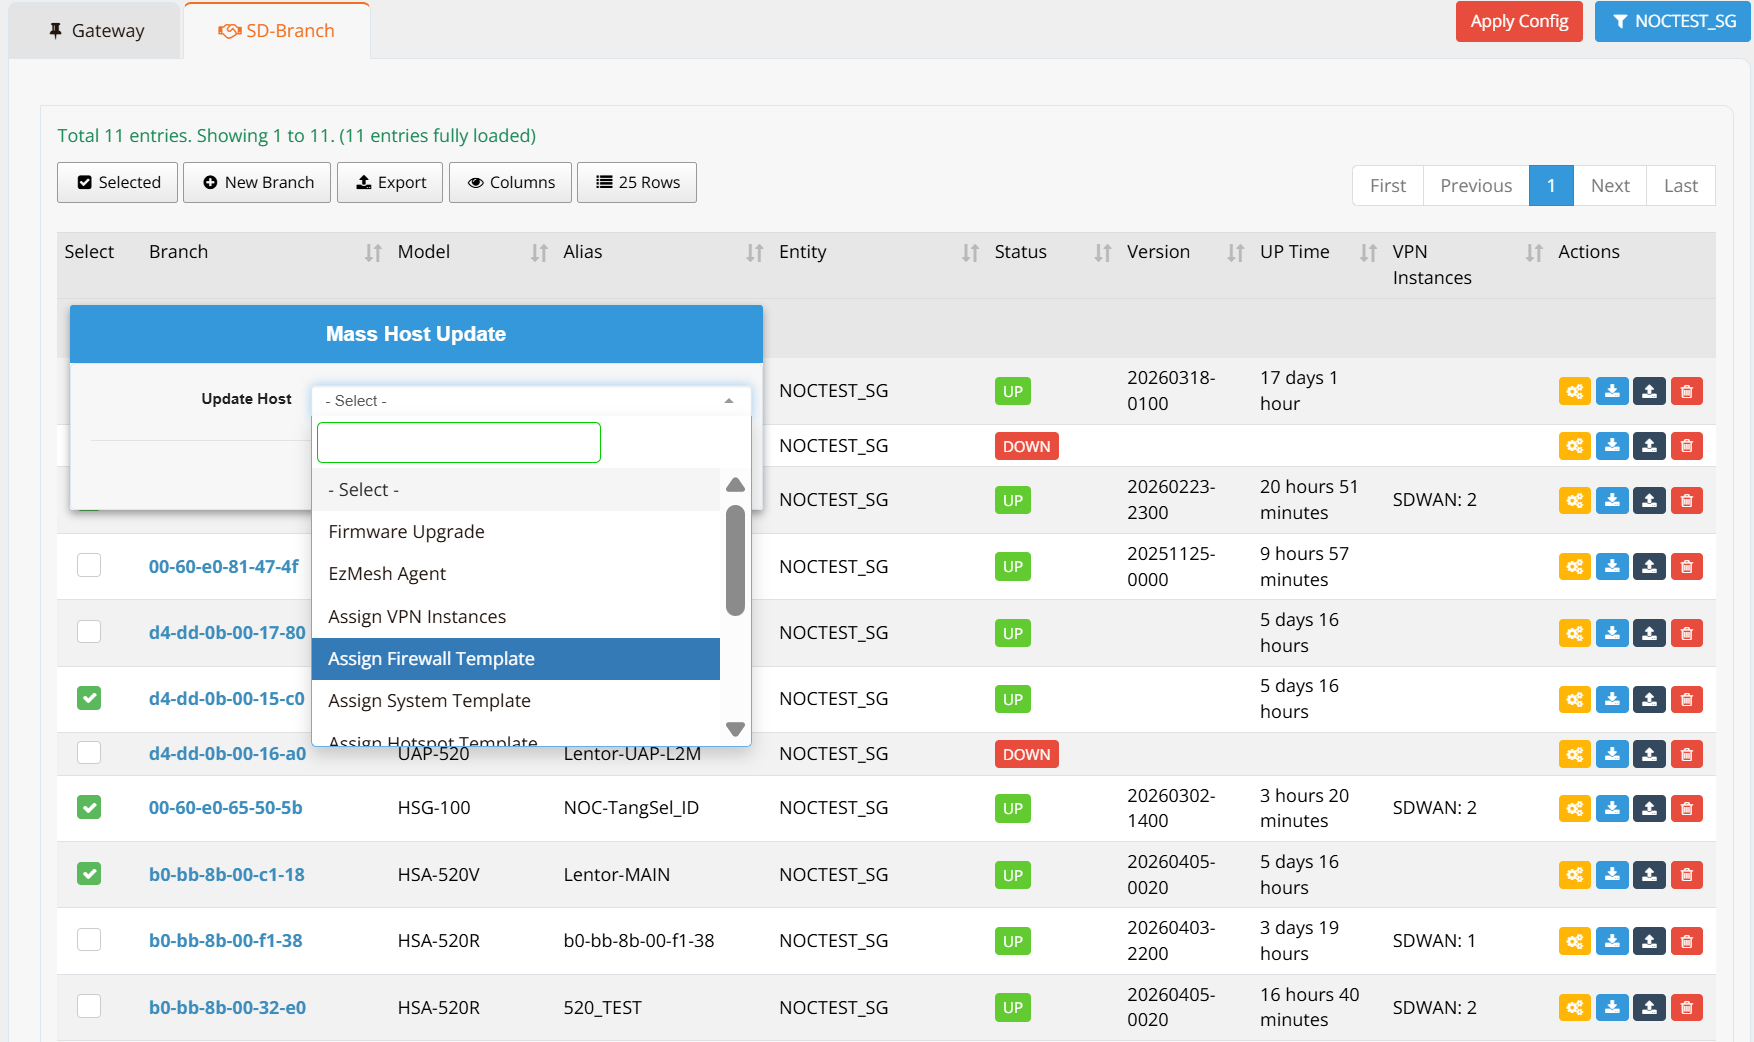Click dark upload icon for NOC-TangSel_ID row
Image resolution: width=1754 pixels, height=1042 pixels.
[1649, 808]
